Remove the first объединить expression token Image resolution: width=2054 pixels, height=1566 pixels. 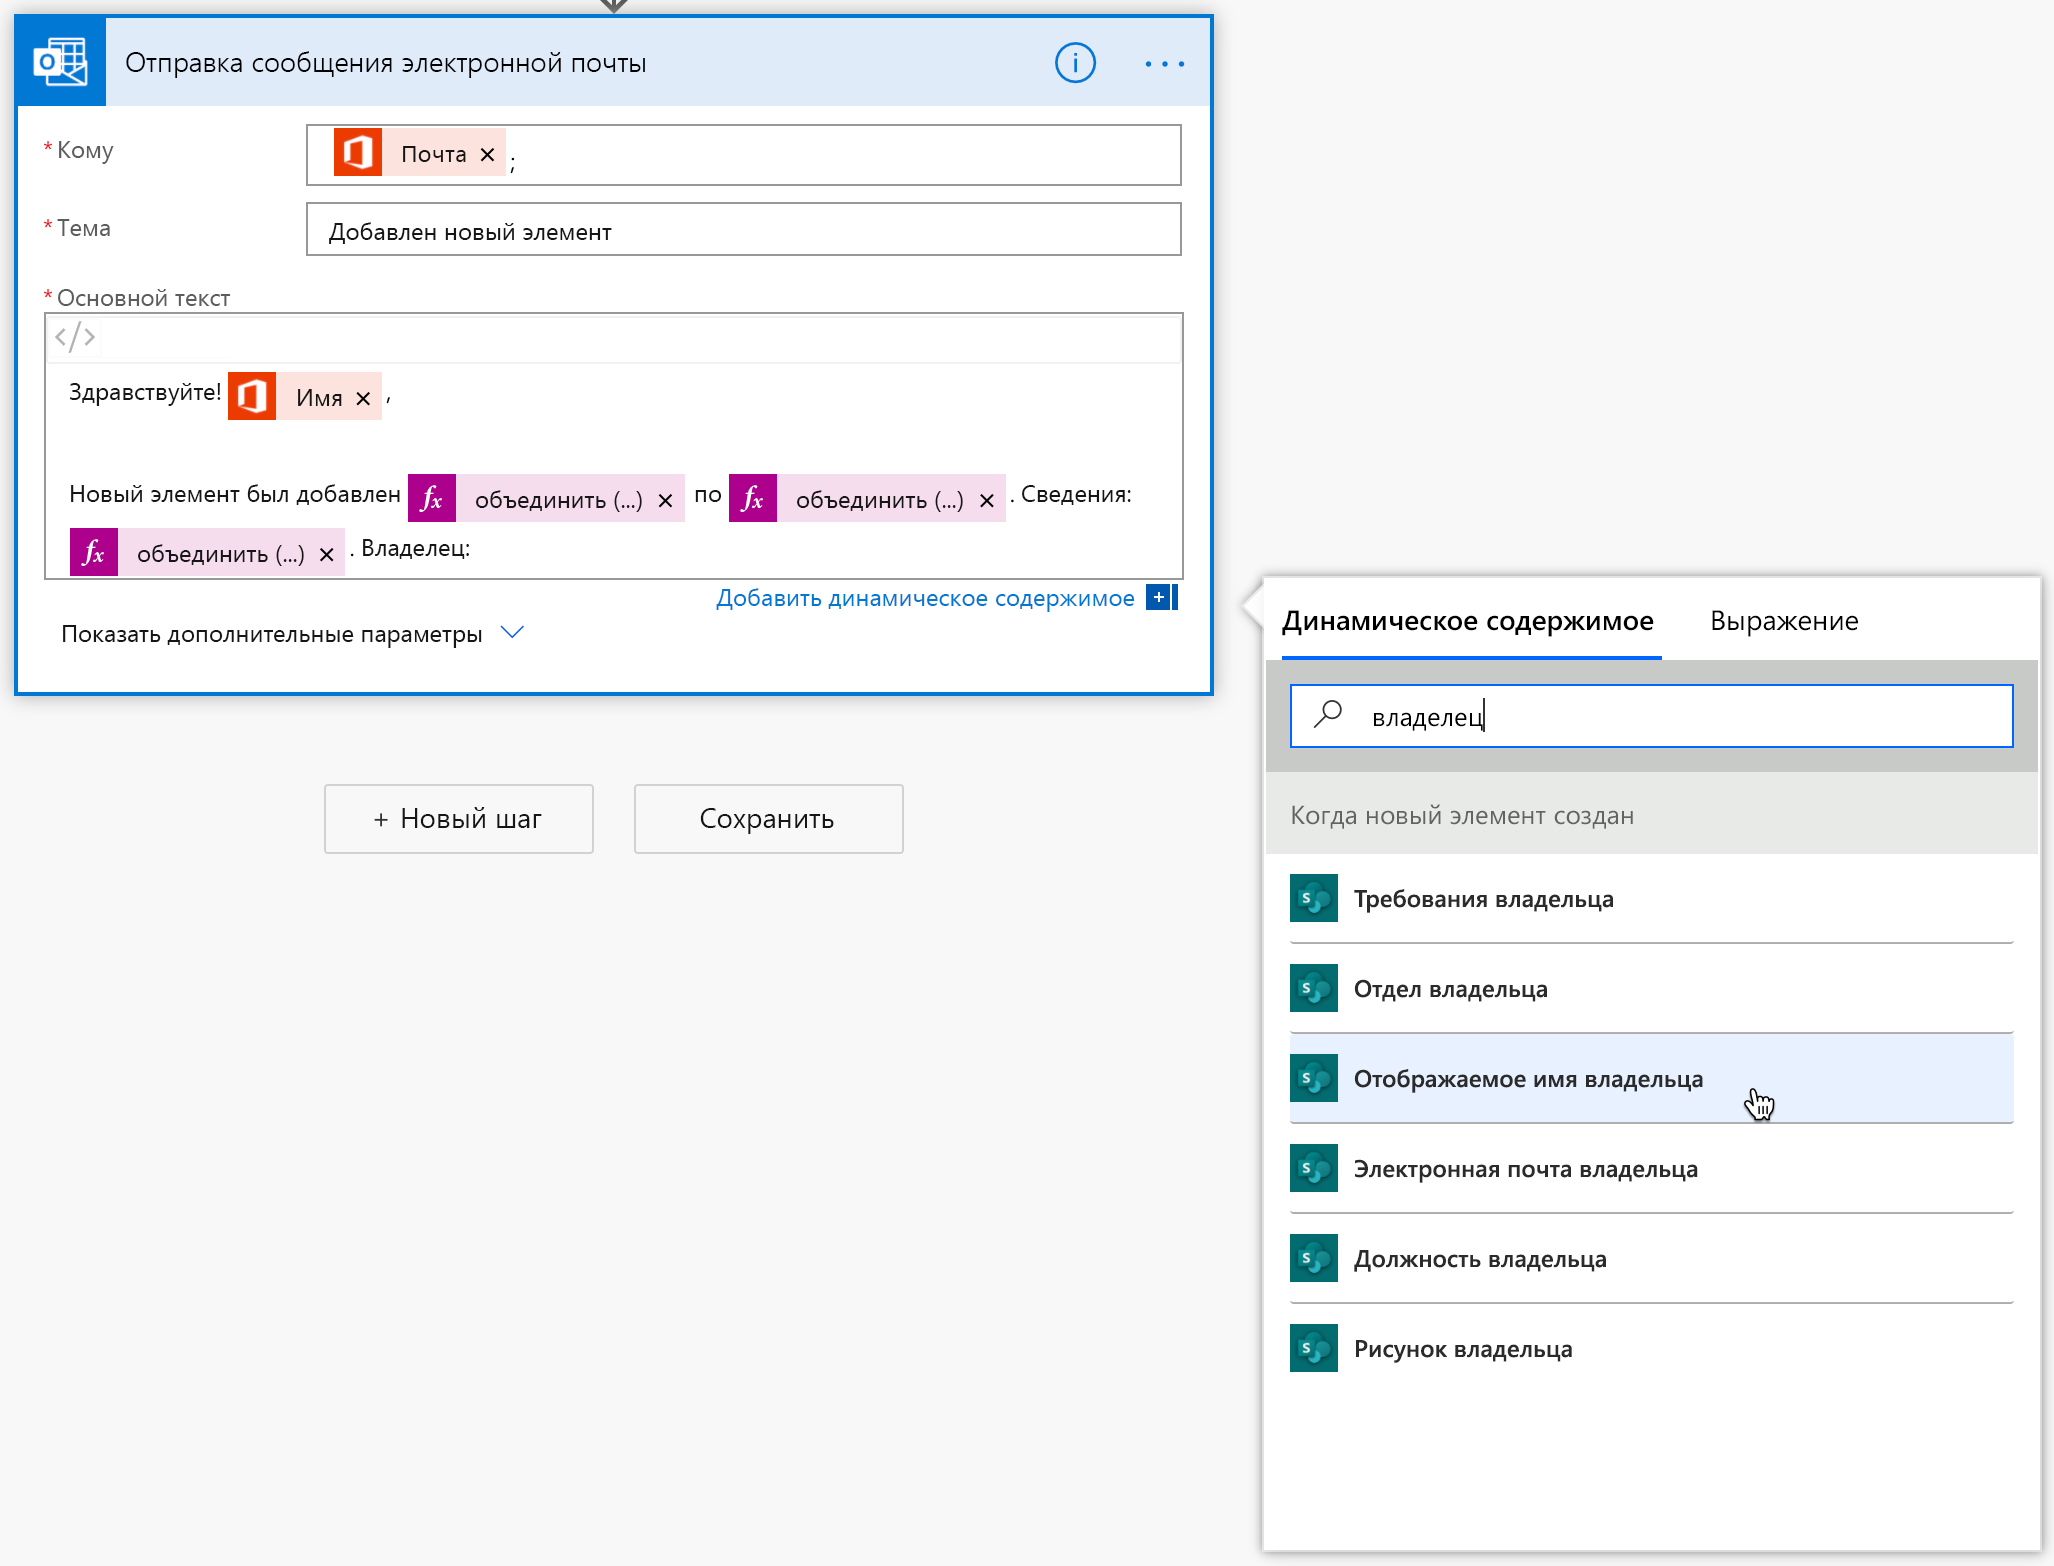(x=665, y=500)
